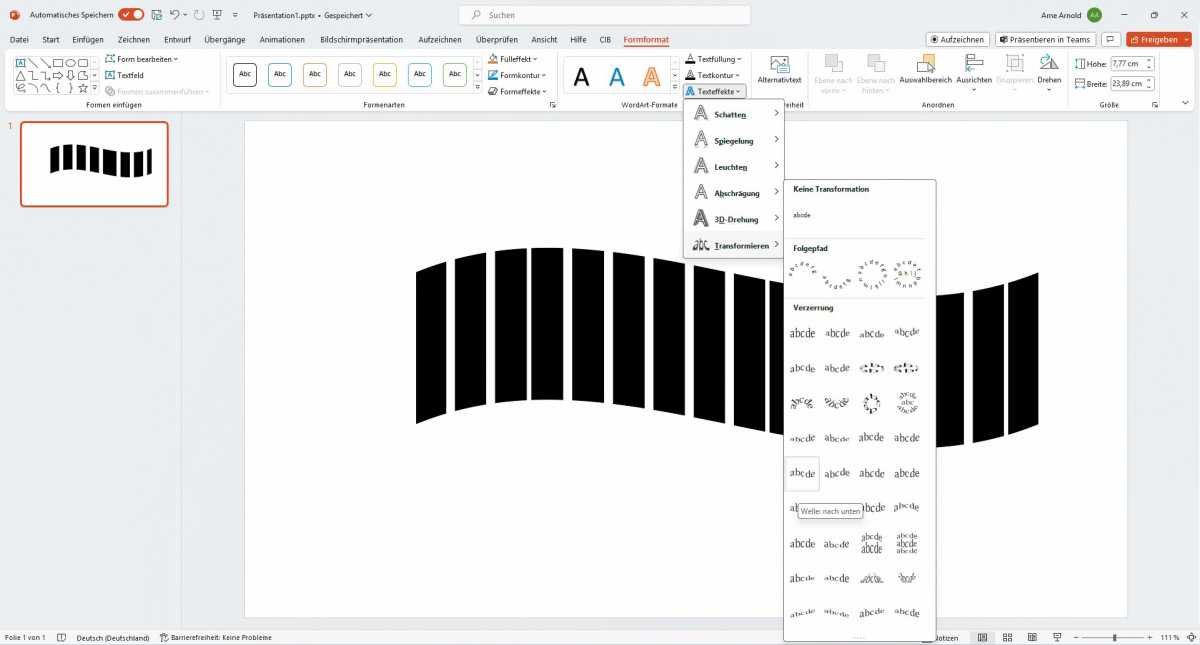Screen dimensions: 1200x645
Task: Open the Suchen search field
Action: pos(604,15)
